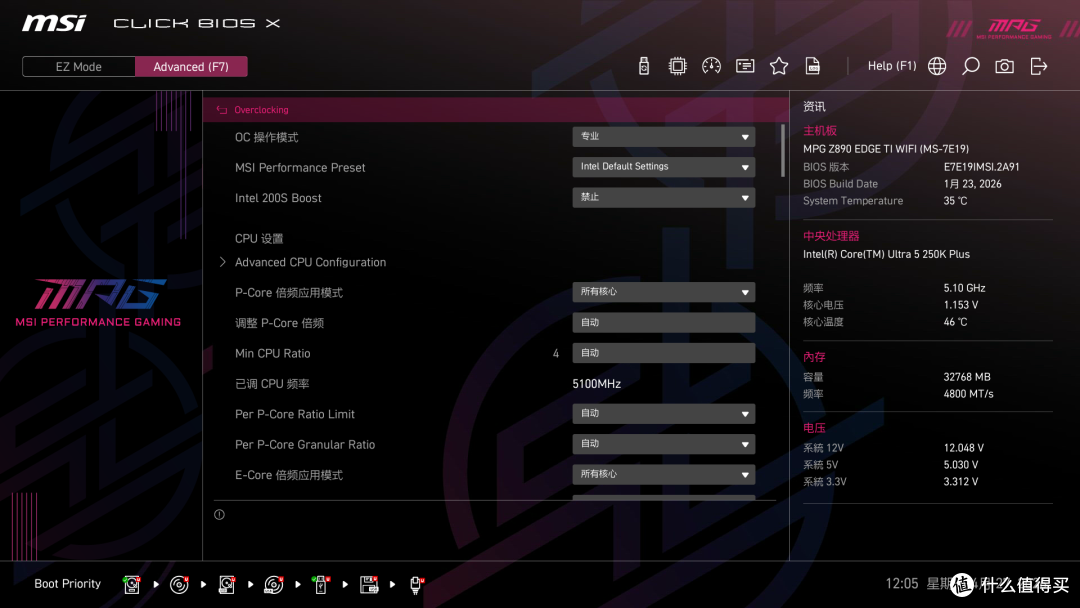Image resolution: width=1080 pixels, height=608 pixels.
Task: Open Favorites with the star icon
Action: 778,66
